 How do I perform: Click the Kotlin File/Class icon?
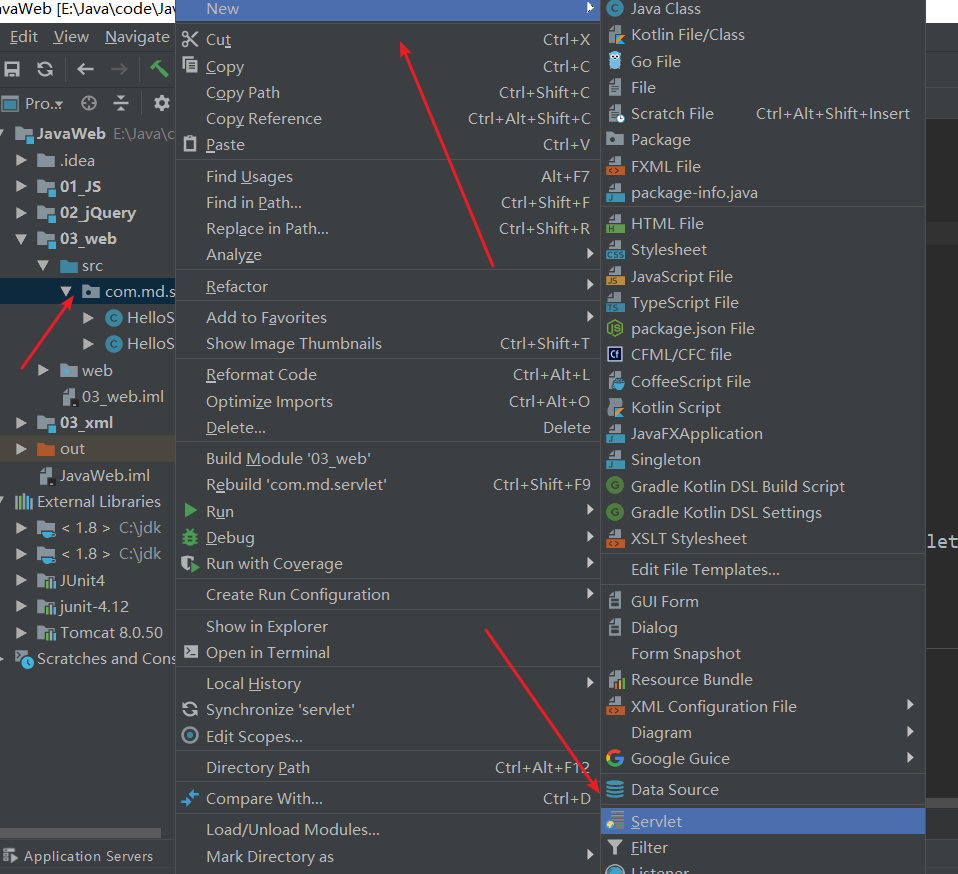point(616,35)
